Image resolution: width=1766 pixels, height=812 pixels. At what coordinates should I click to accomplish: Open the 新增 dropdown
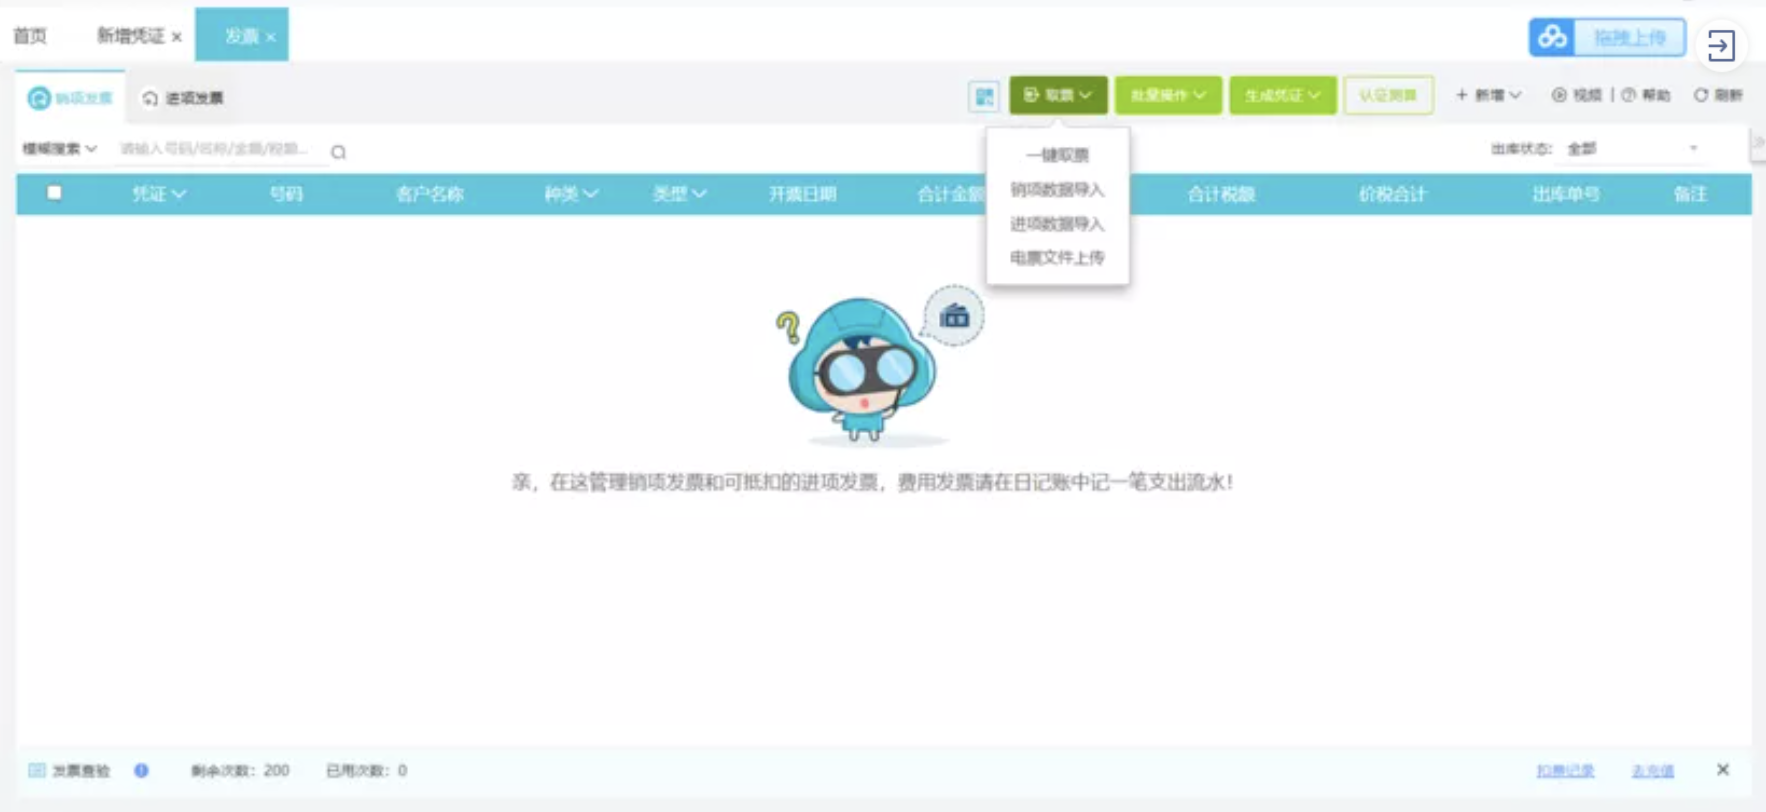[1488, 95]
